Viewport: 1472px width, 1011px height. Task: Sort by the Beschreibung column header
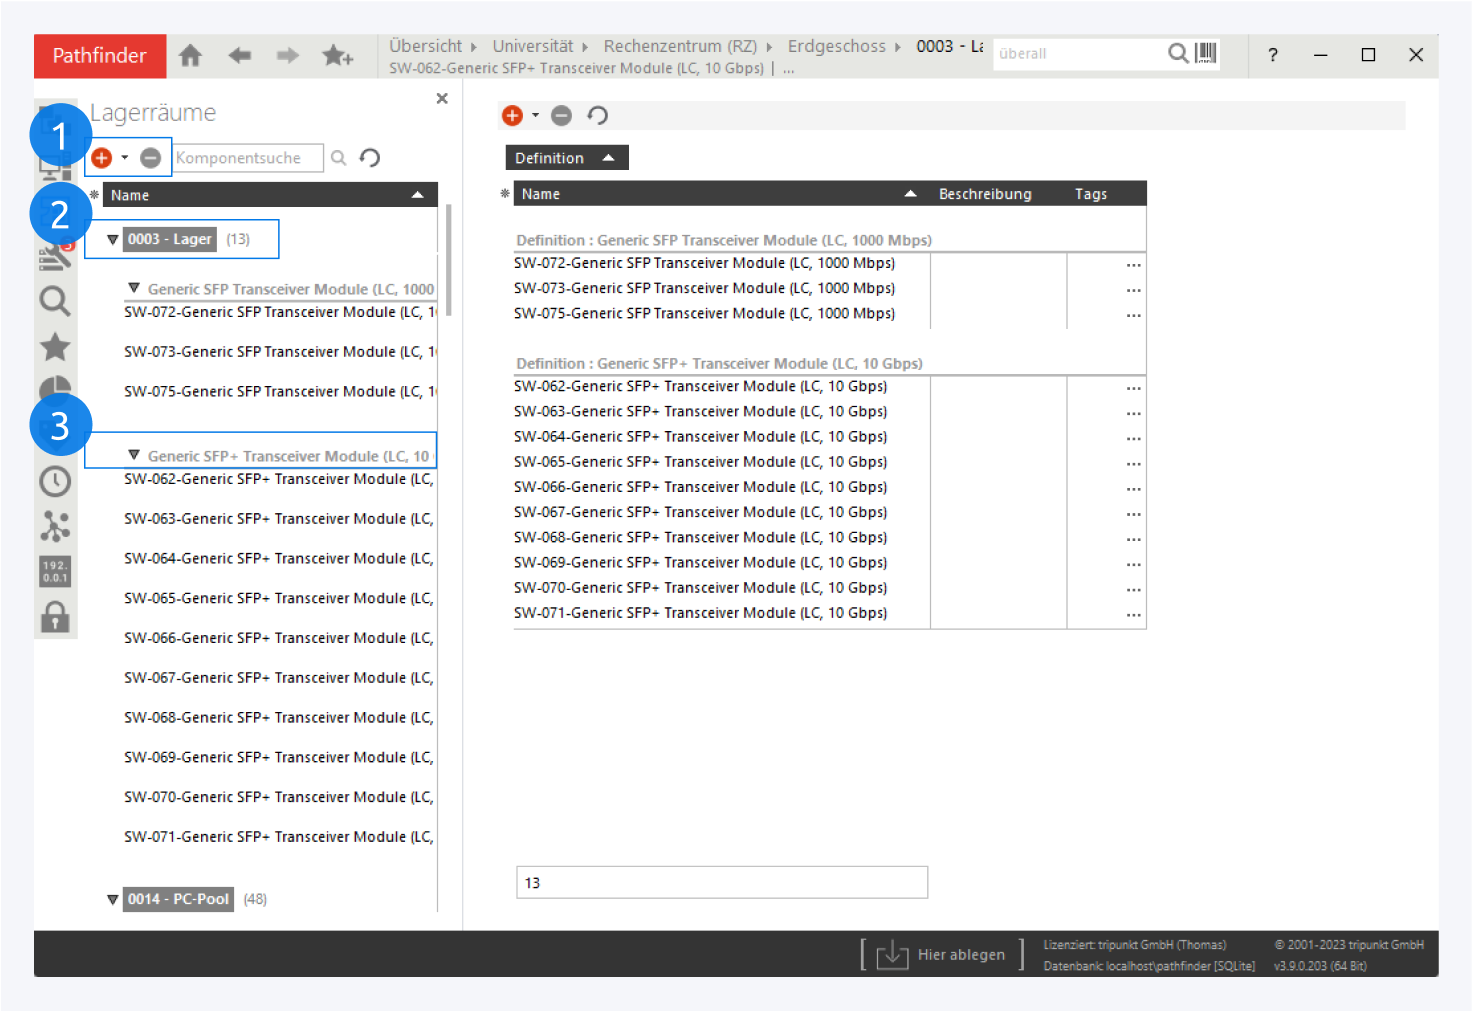click(984, 194)
